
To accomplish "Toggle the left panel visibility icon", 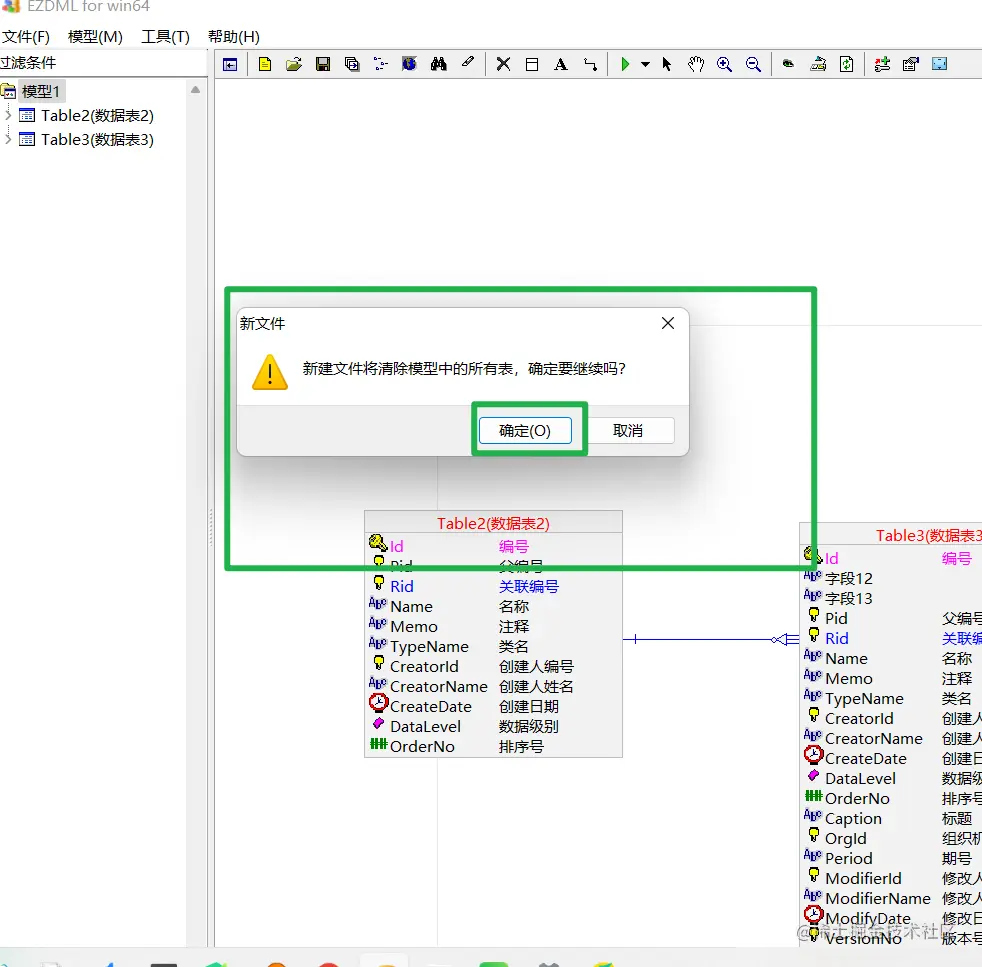I will coord(230,64).
